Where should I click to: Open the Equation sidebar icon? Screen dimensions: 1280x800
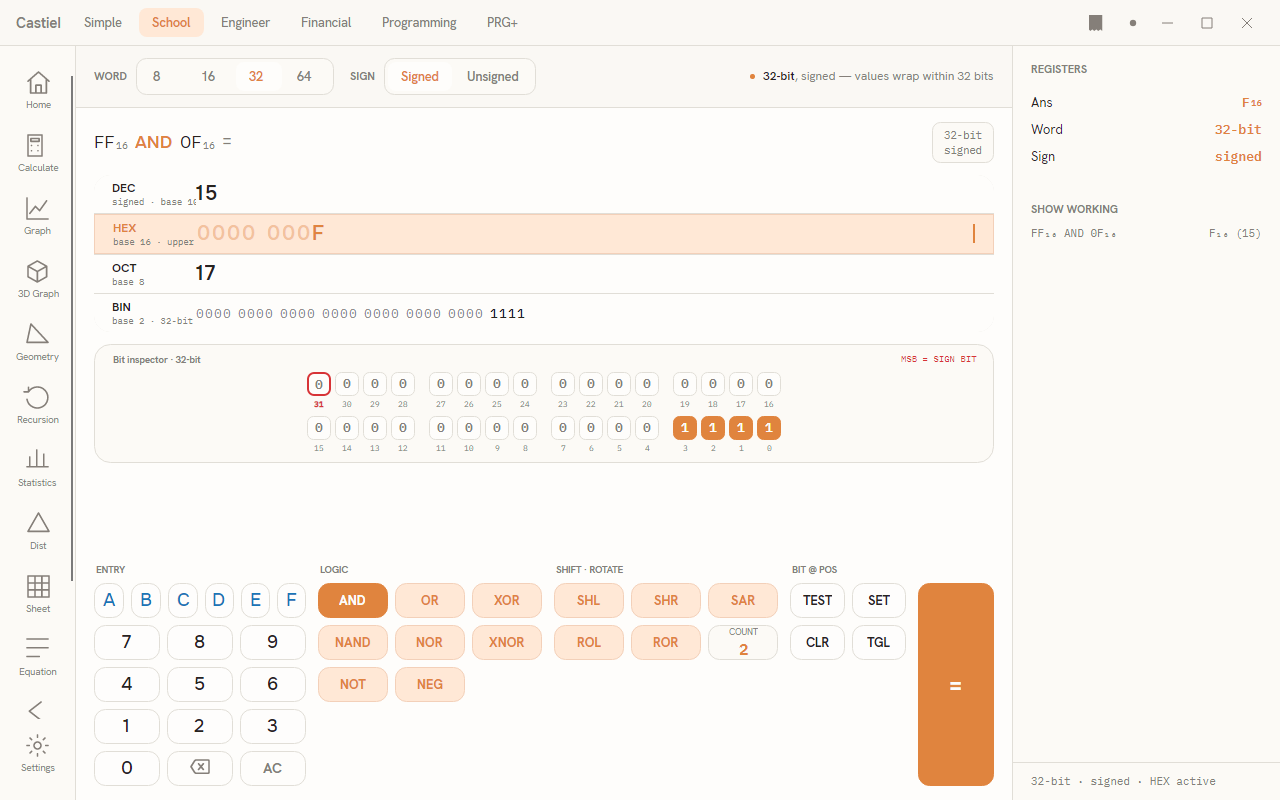click(x=38, y=657)
